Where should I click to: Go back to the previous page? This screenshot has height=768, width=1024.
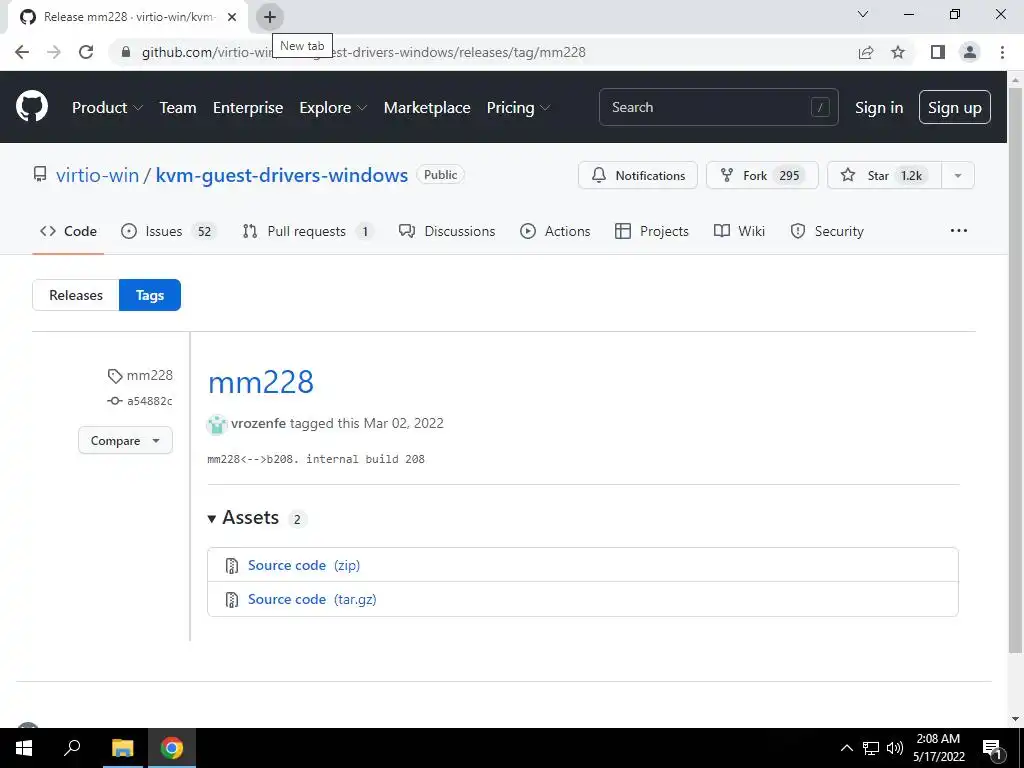22,52
